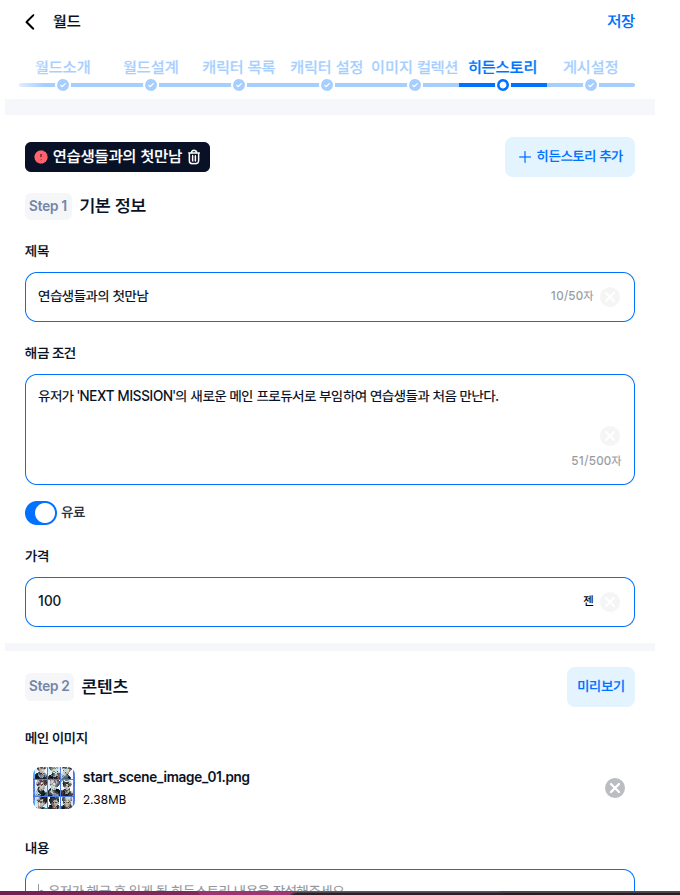The image size is (680, 895).
Task: Click the back arrow to leave 월드 editor
Action: 28,21
